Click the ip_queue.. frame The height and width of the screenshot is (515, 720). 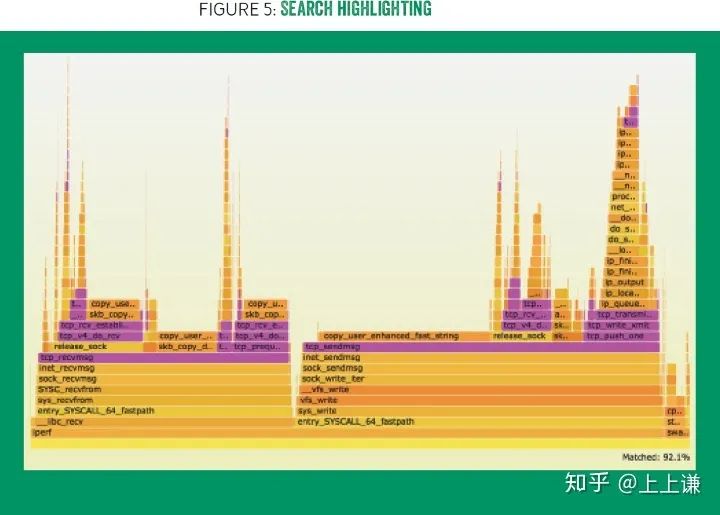click(x=626, y=304)
